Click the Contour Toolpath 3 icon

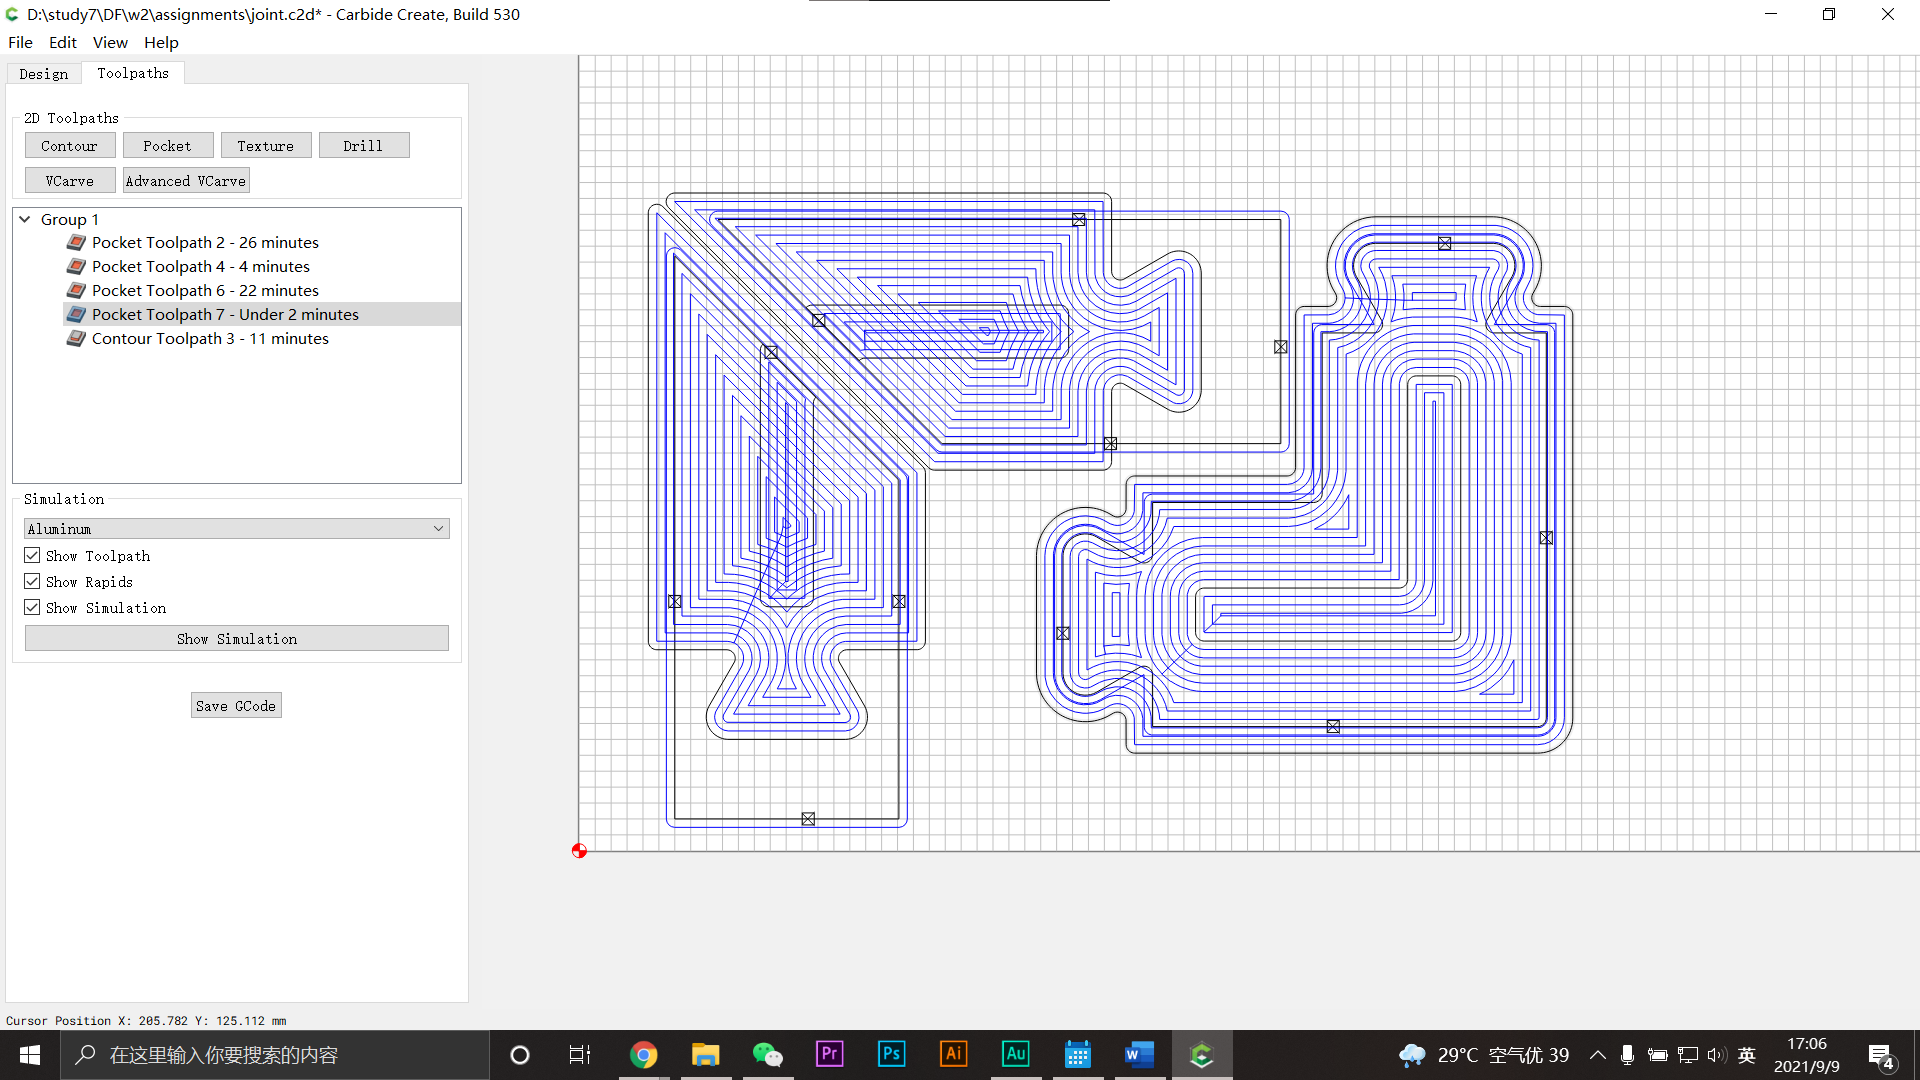[76, 338]
